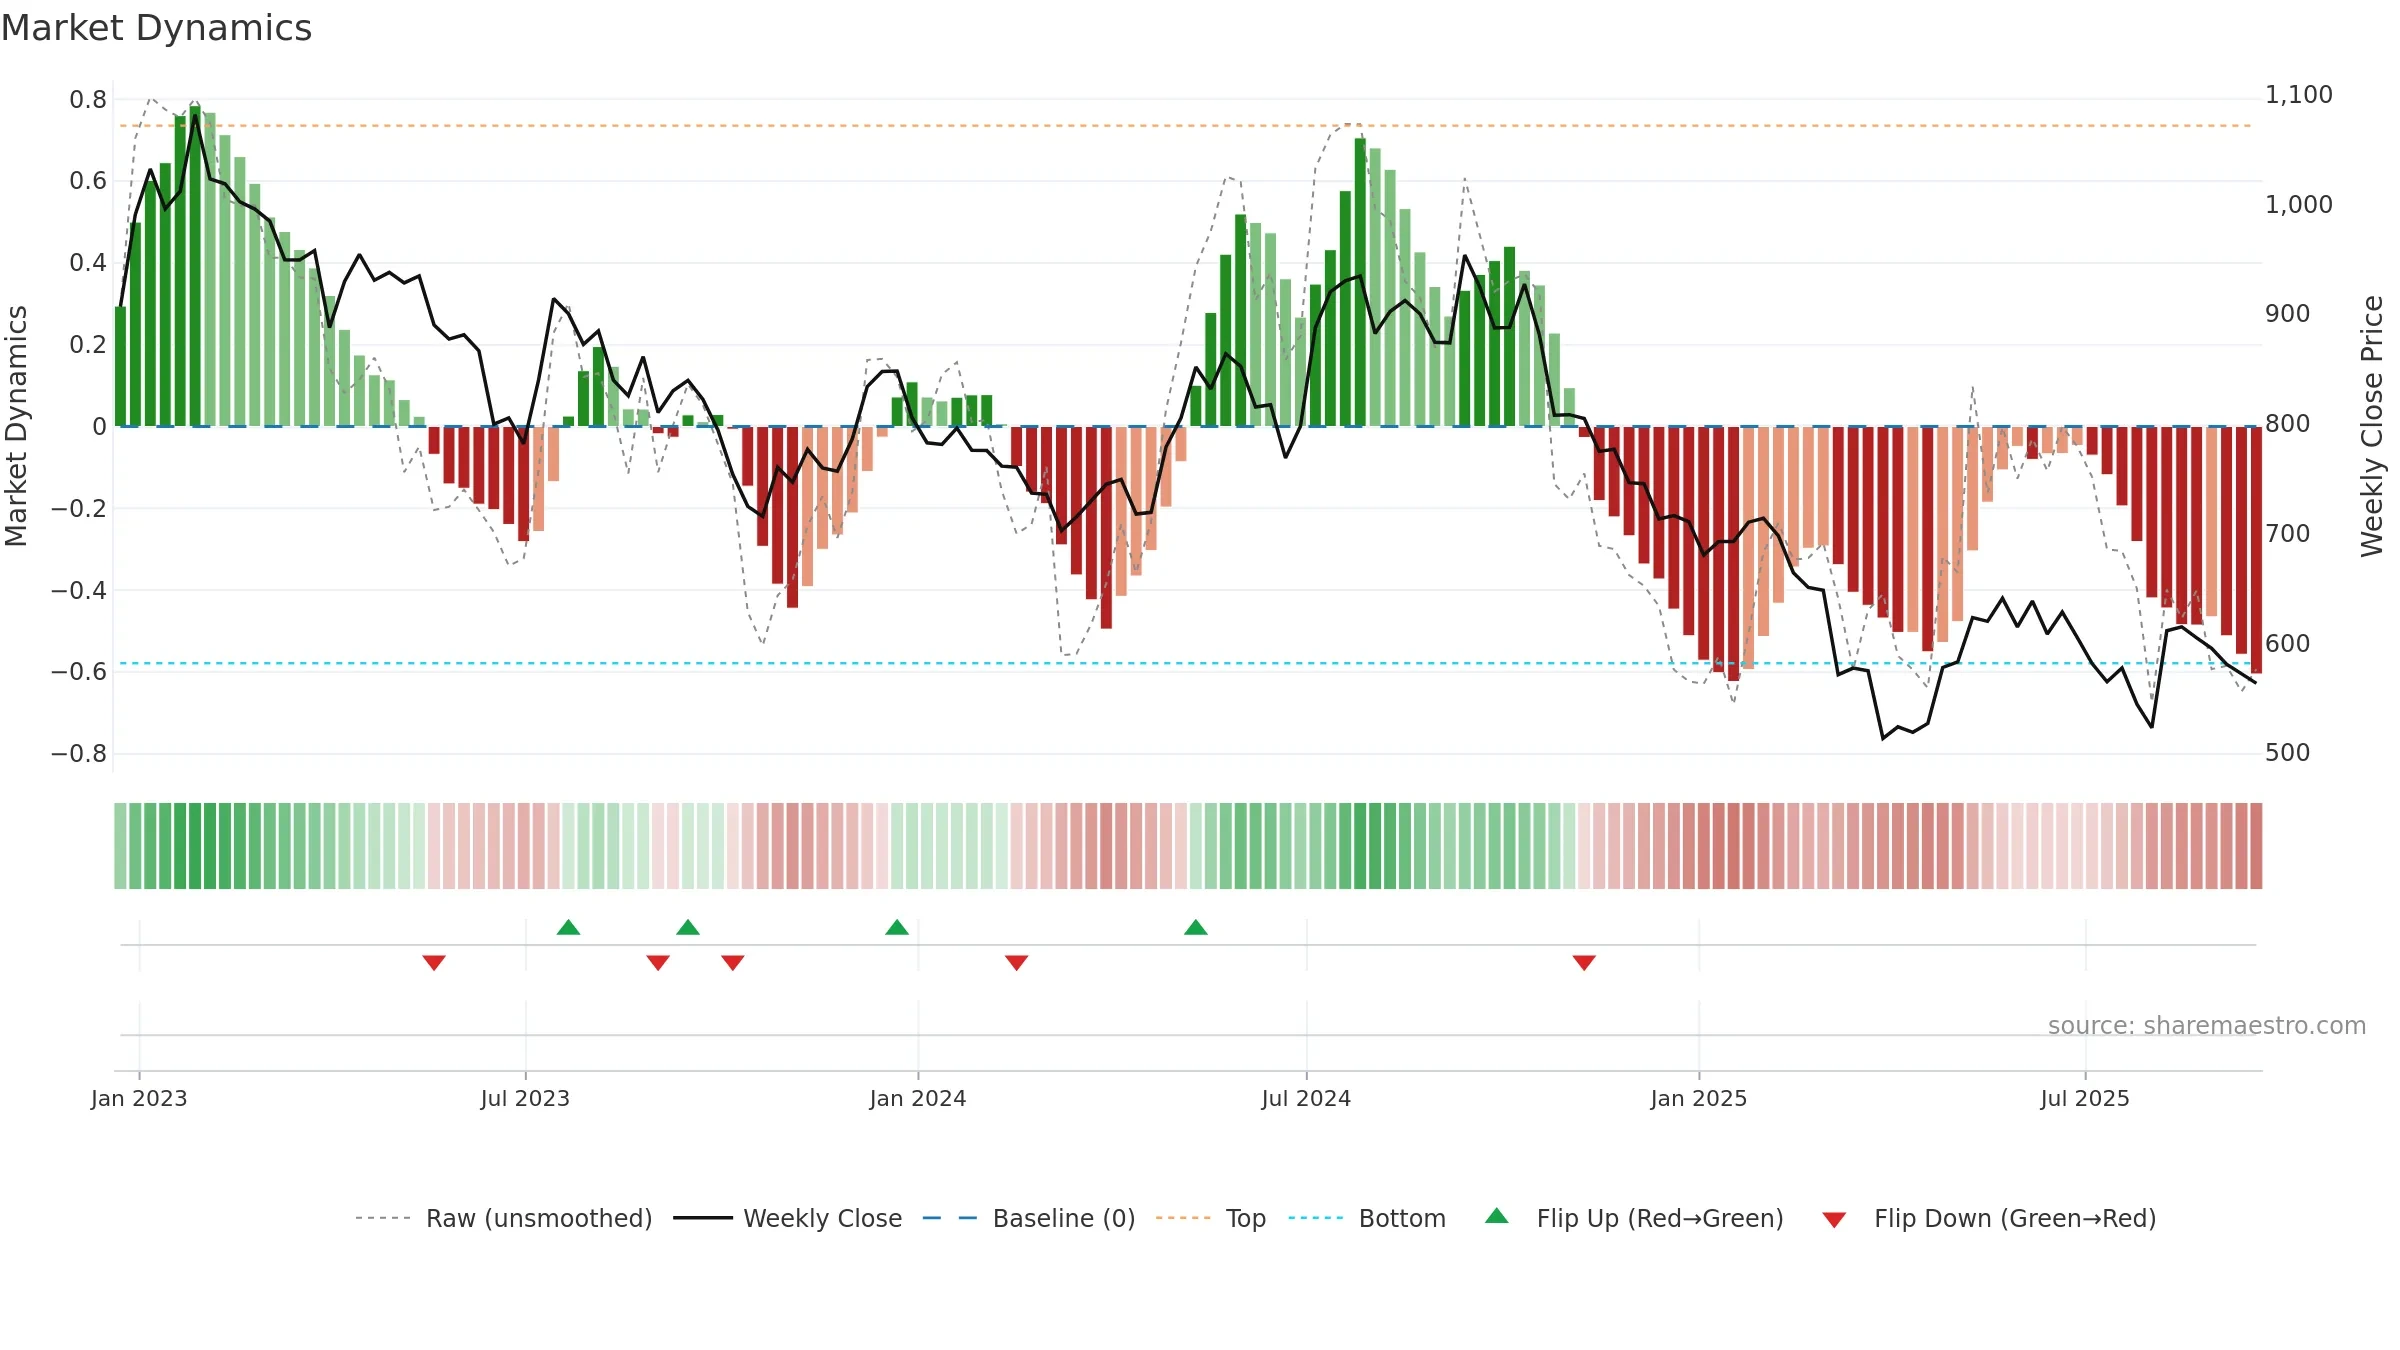Click the 1,000 right axis tick

coord(2299,205)
